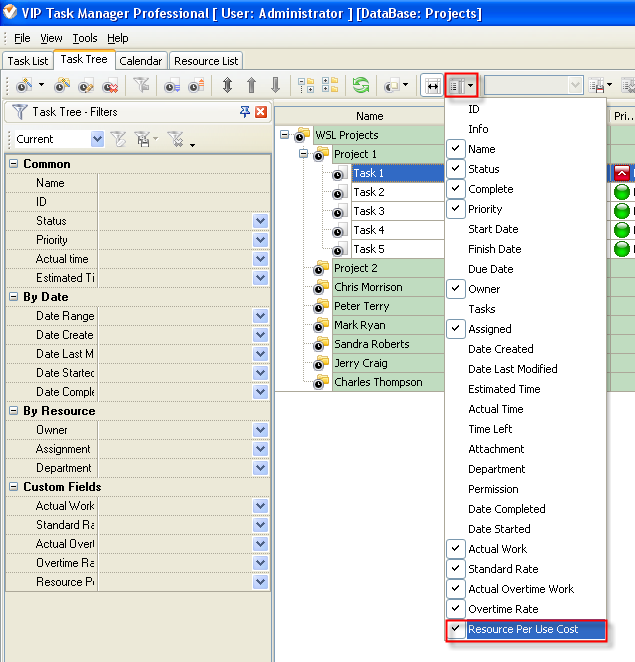Open the Tools menu

coord(85,38)
